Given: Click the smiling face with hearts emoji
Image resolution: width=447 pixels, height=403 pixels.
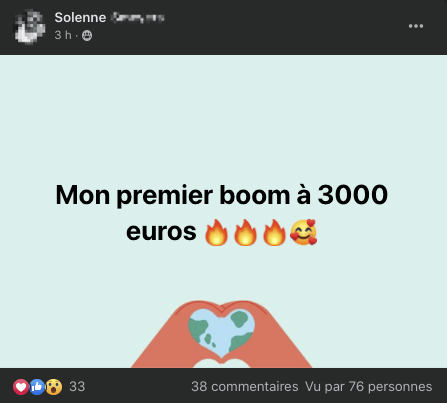Looking at the screenshot, I should tap(303, 232).
